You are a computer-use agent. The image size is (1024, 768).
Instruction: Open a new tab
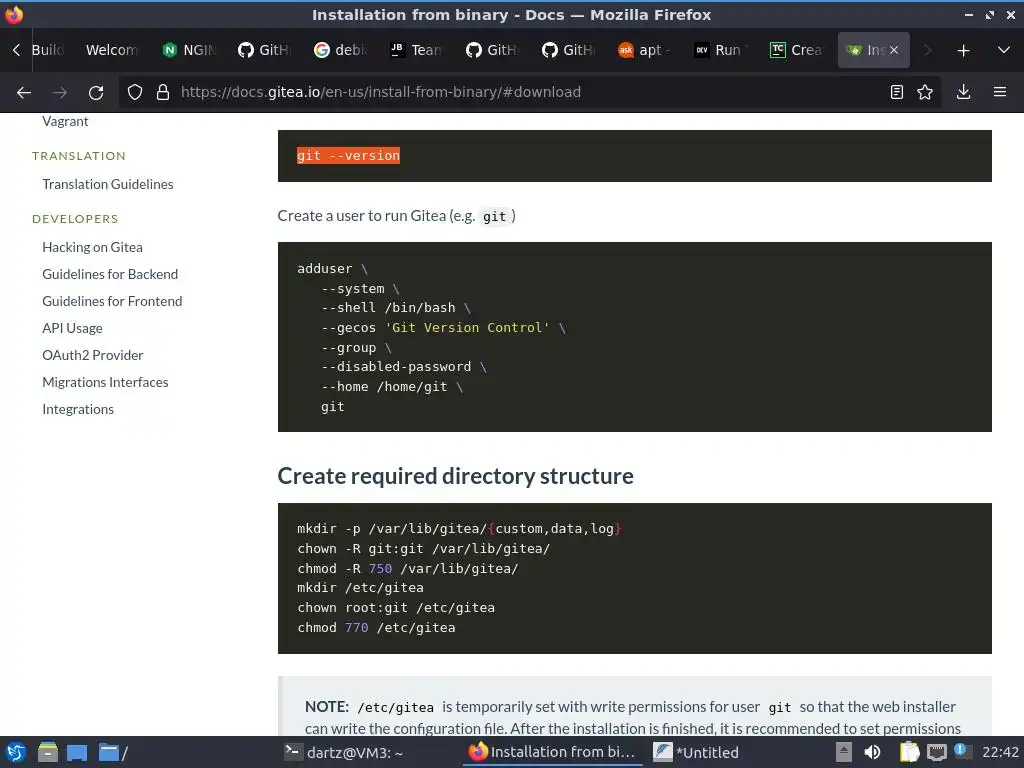[963, 50]
